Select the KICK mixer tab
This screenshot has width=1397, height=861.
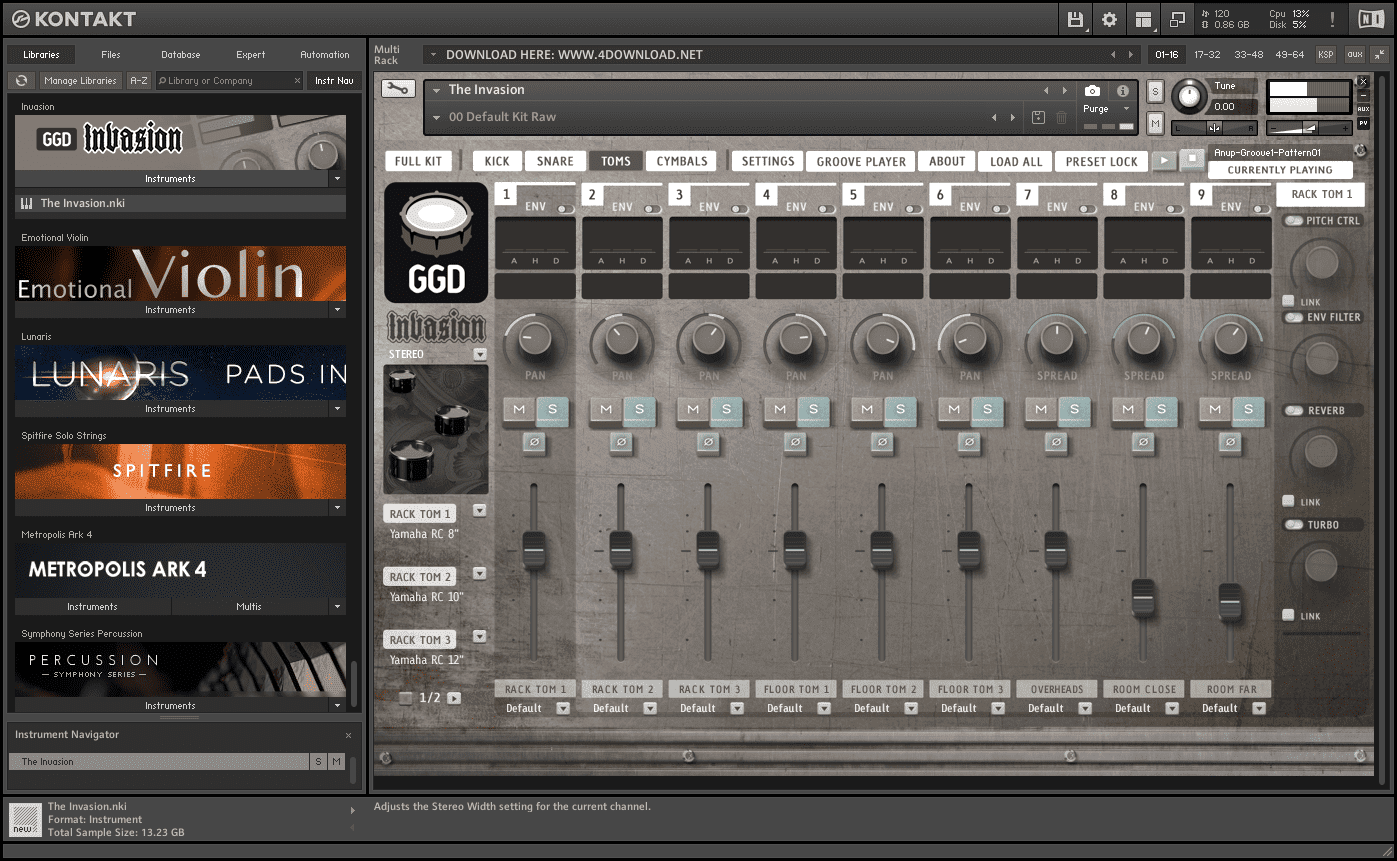pyautogui.click(x=497, y=161)
